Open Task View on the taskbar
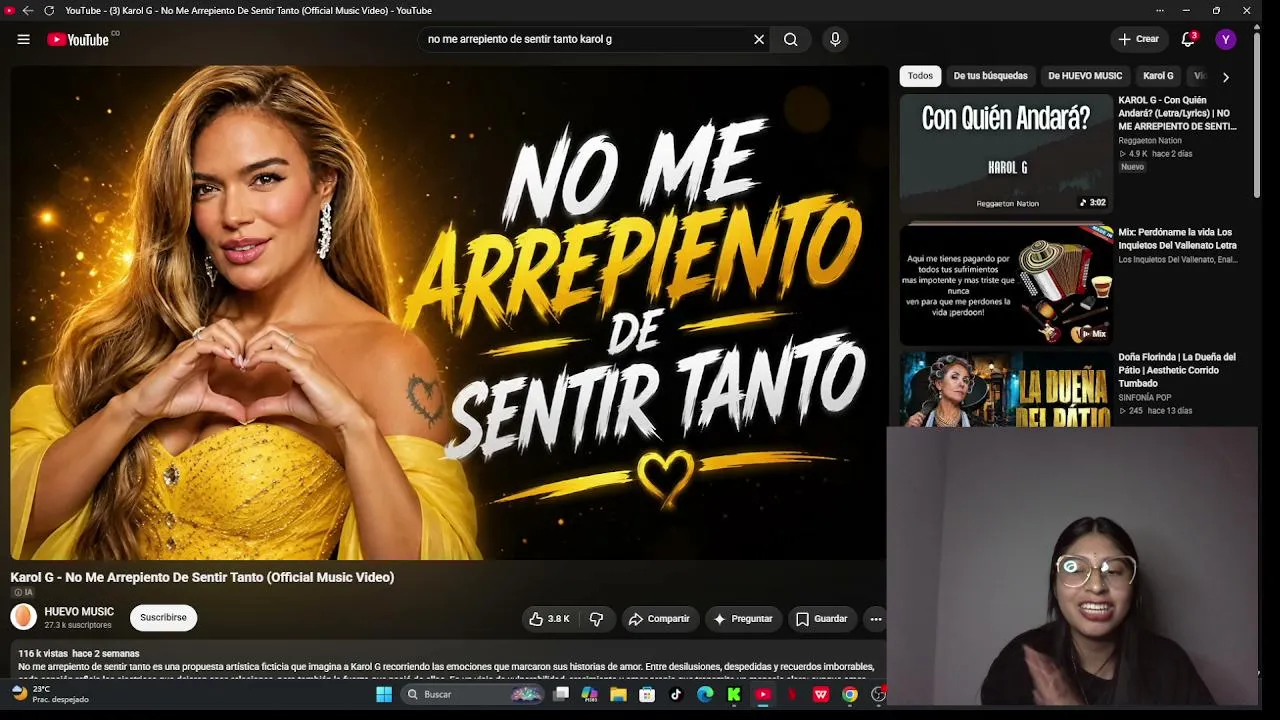The height and width of the screenshot is (720, 1280). tap(561, 694)
